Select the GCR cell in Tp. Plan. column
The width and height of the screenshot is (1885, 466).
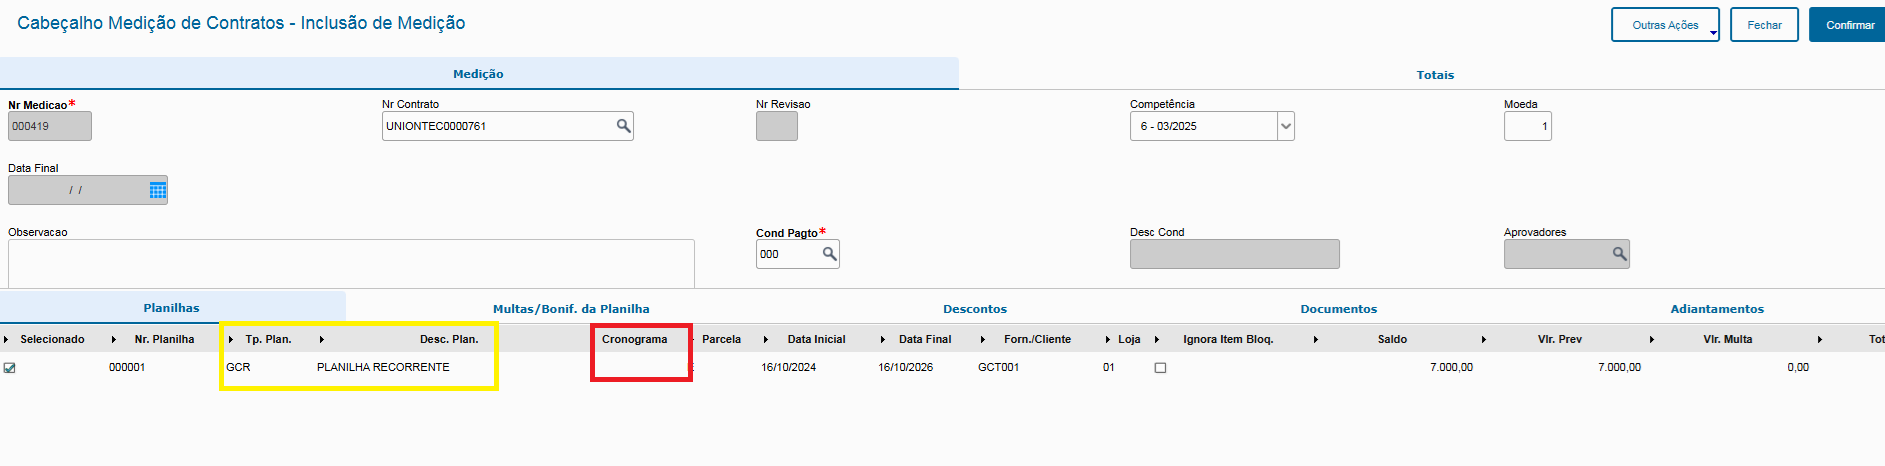(238, 368)
